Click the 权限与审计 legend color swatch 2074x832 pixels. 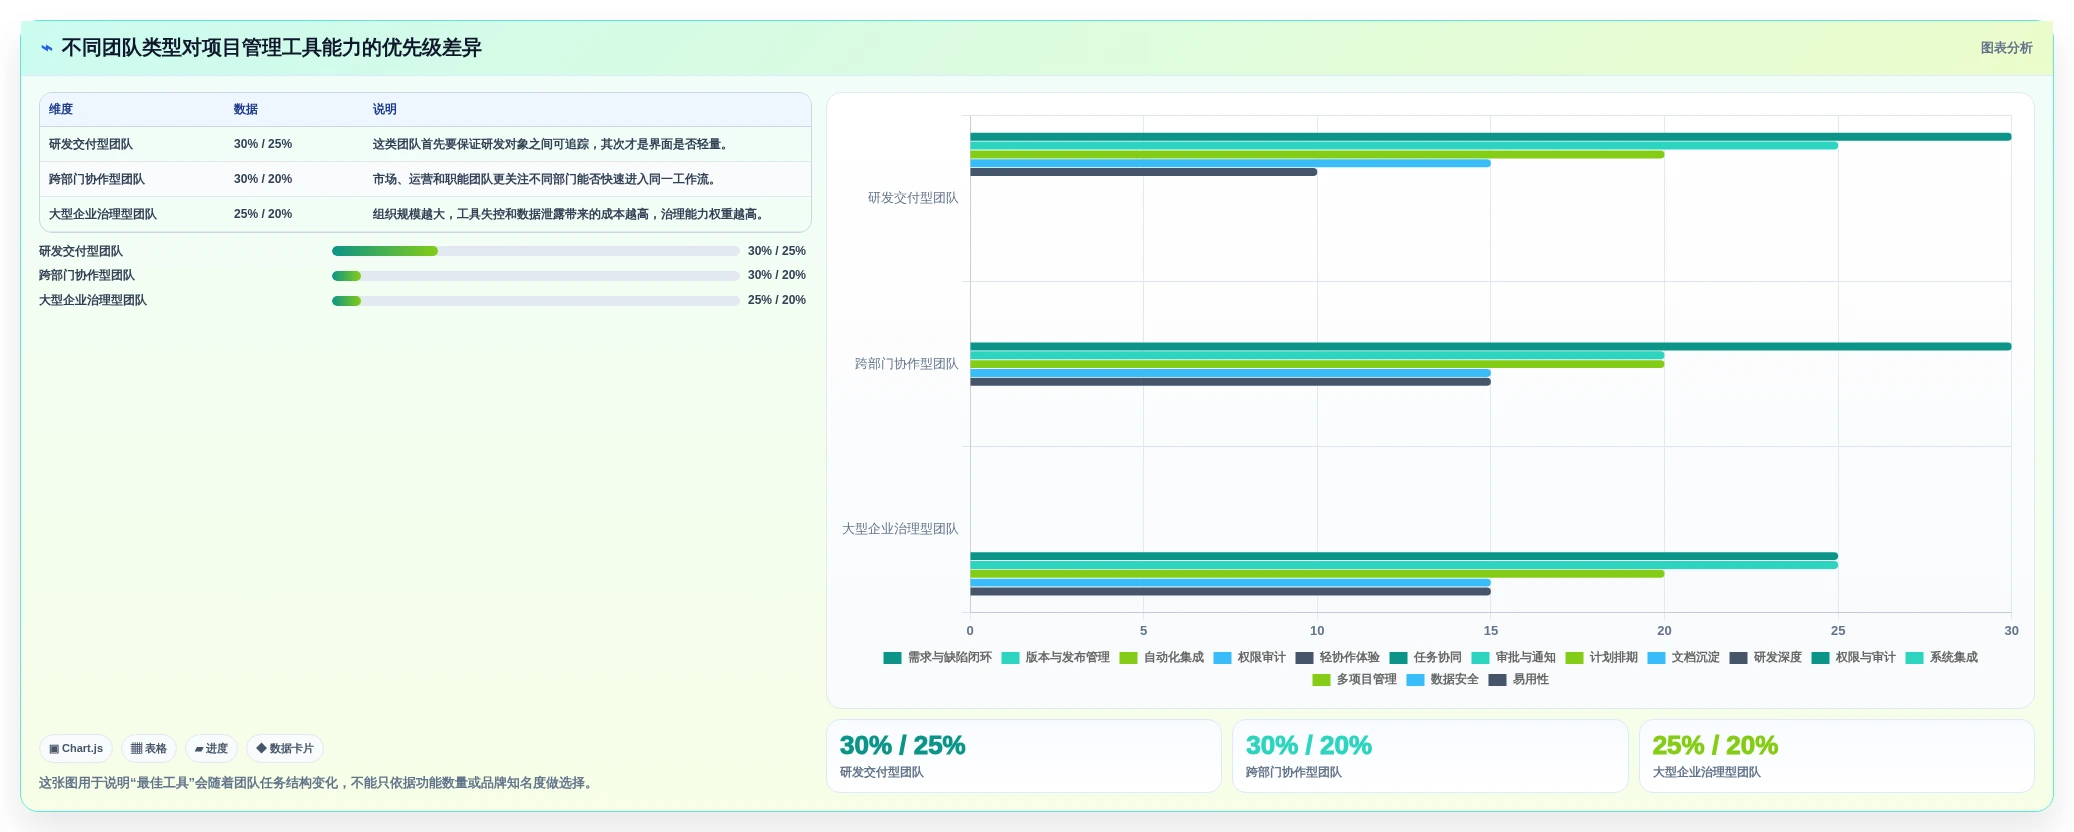tap(1820, 658)
